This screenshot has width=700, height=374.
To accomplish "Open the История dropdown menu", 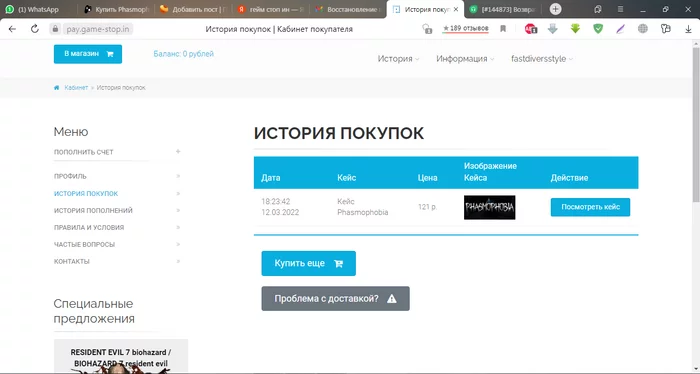I will (x=398, y=59).
